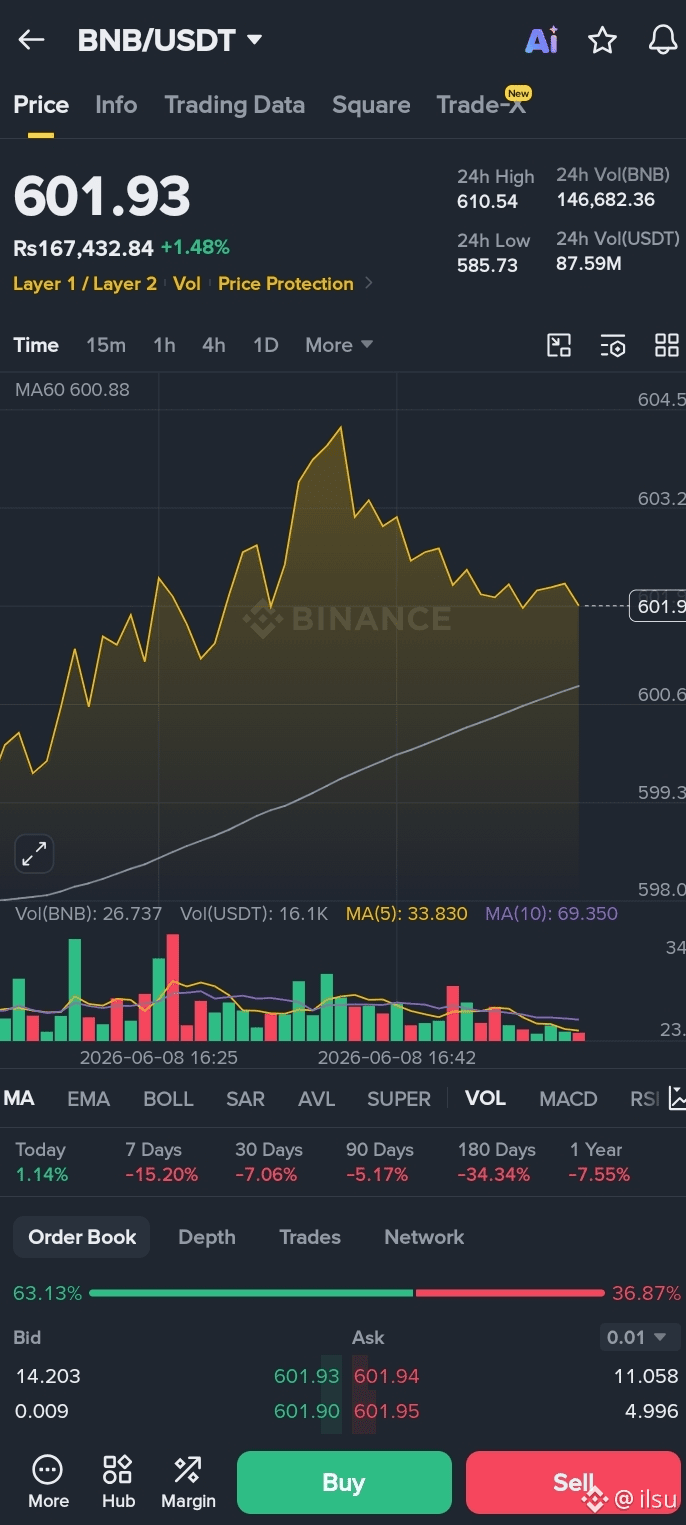Toggle the MACD sub-indicator
This screenshot has height=1525, width=686.
pos(568,1098)
